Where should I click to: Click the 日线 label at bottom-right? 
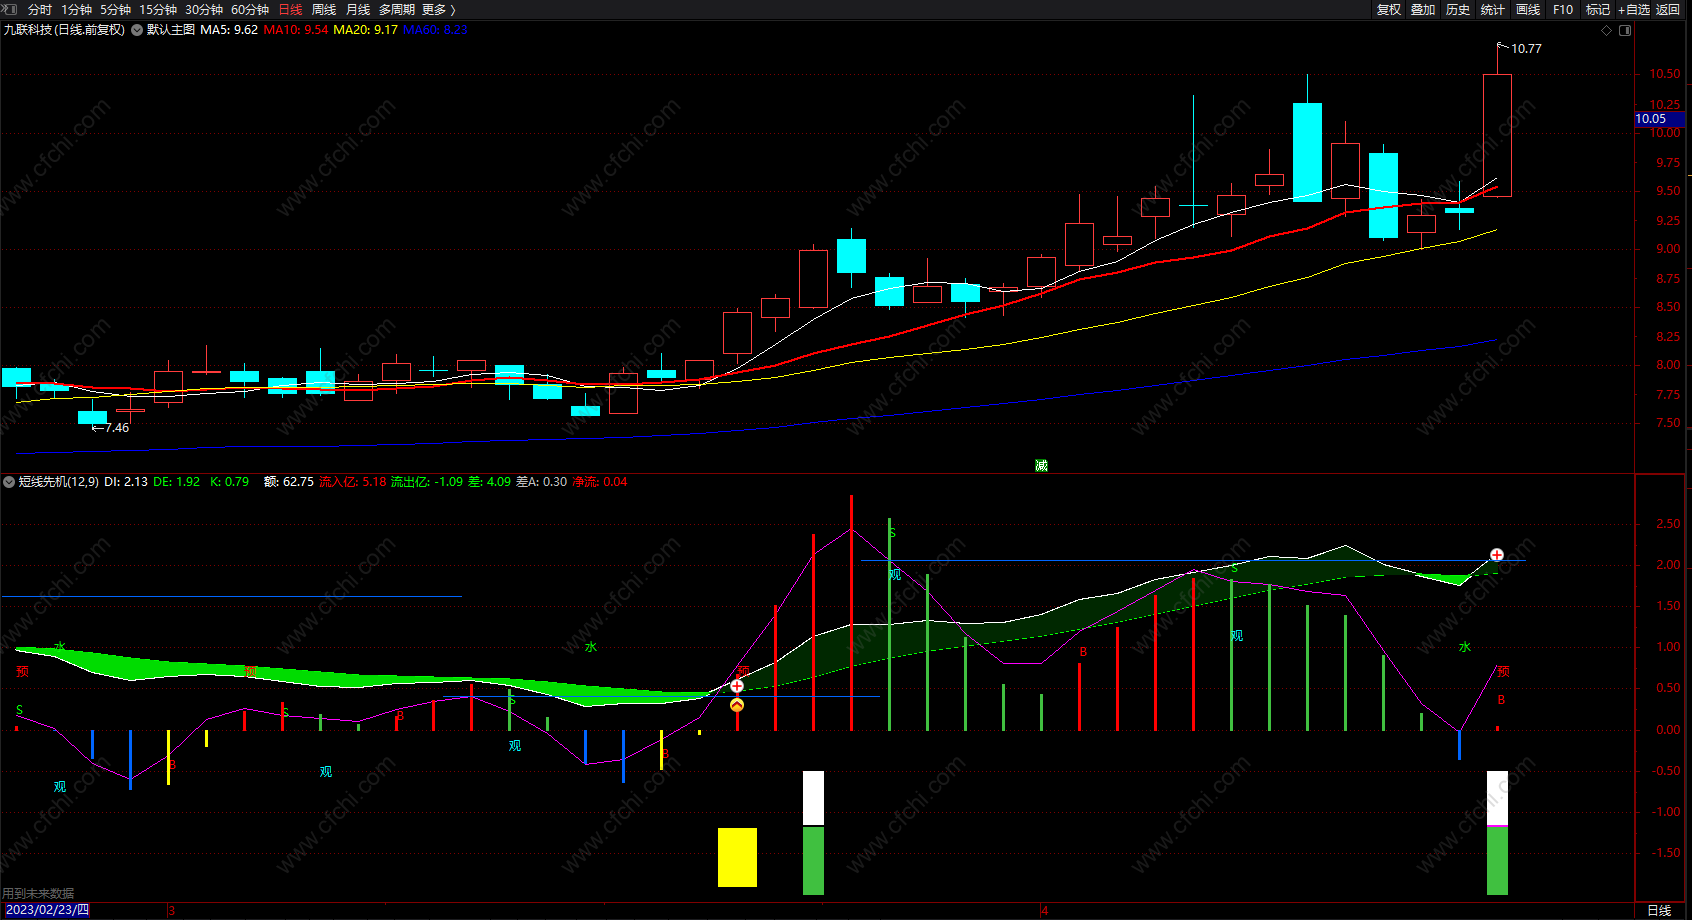(x=1659, y=911)
